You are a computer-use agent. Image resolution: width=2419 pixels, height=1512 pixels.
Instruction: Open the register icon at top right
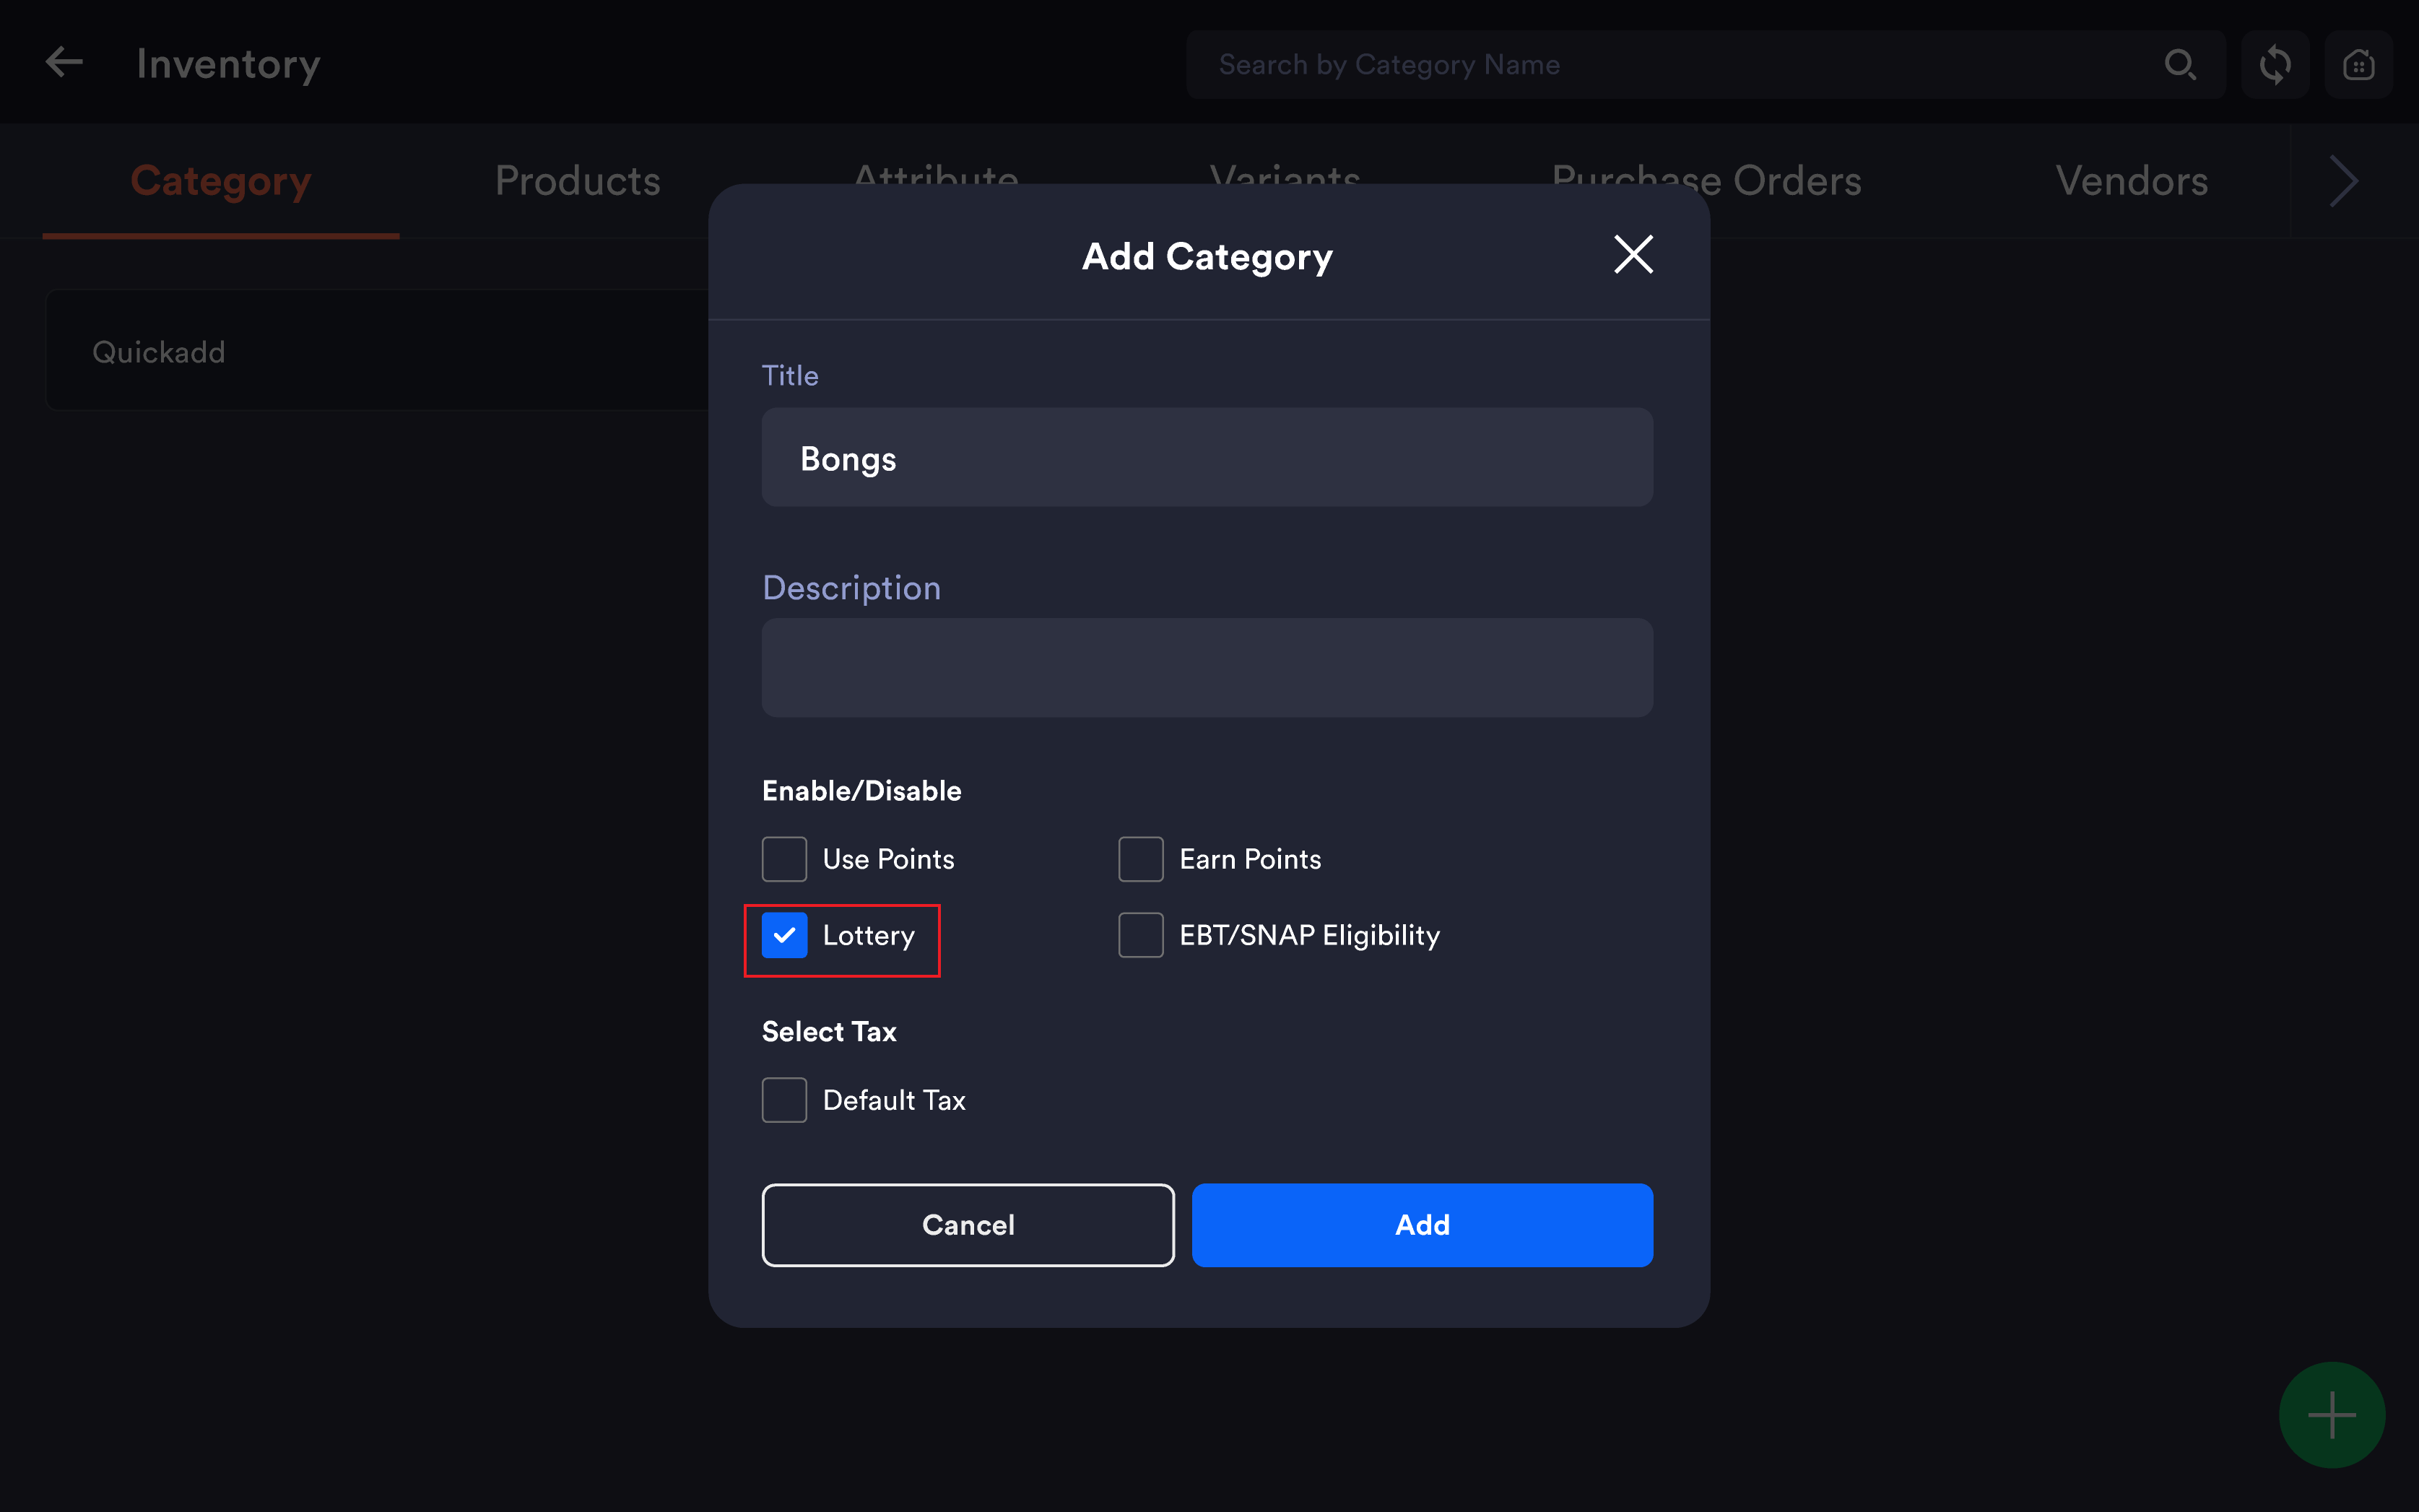[2358, 64]
